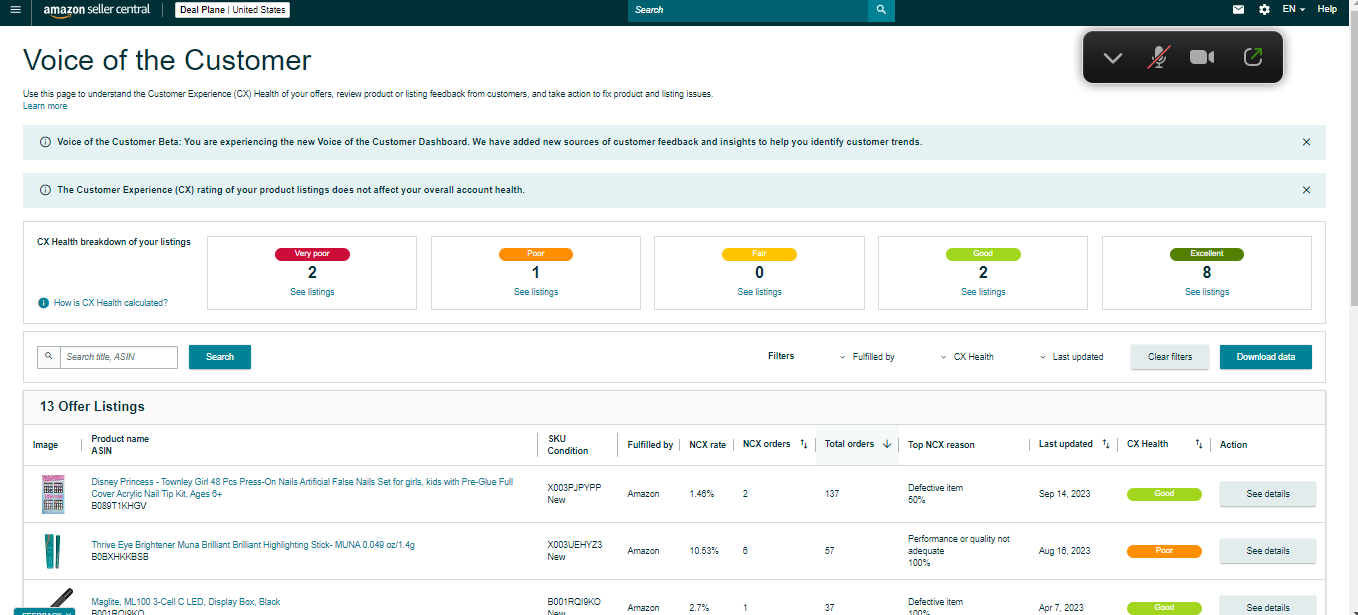
Task: Click the Disney Princess nails product thumbnail
Action: [x=52, y=494]
